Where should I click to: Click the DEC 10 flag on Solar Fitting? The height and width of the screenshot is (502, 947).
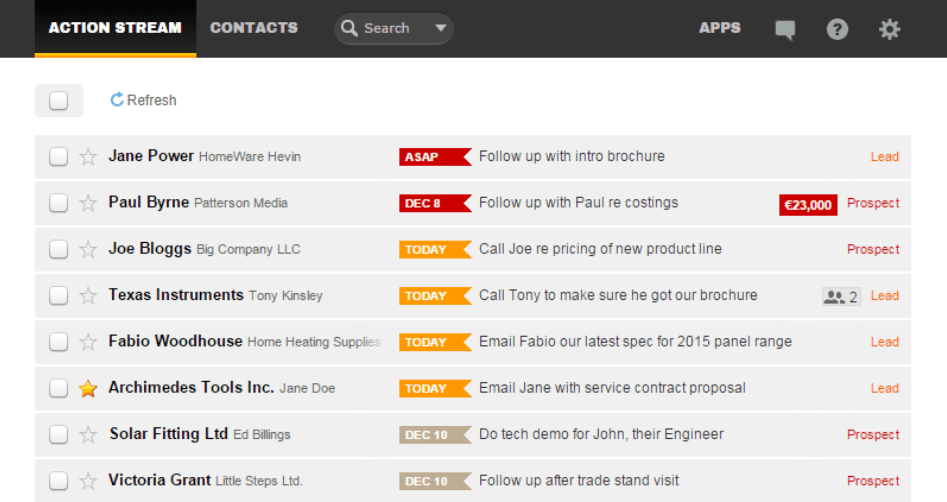coord(435,435)
